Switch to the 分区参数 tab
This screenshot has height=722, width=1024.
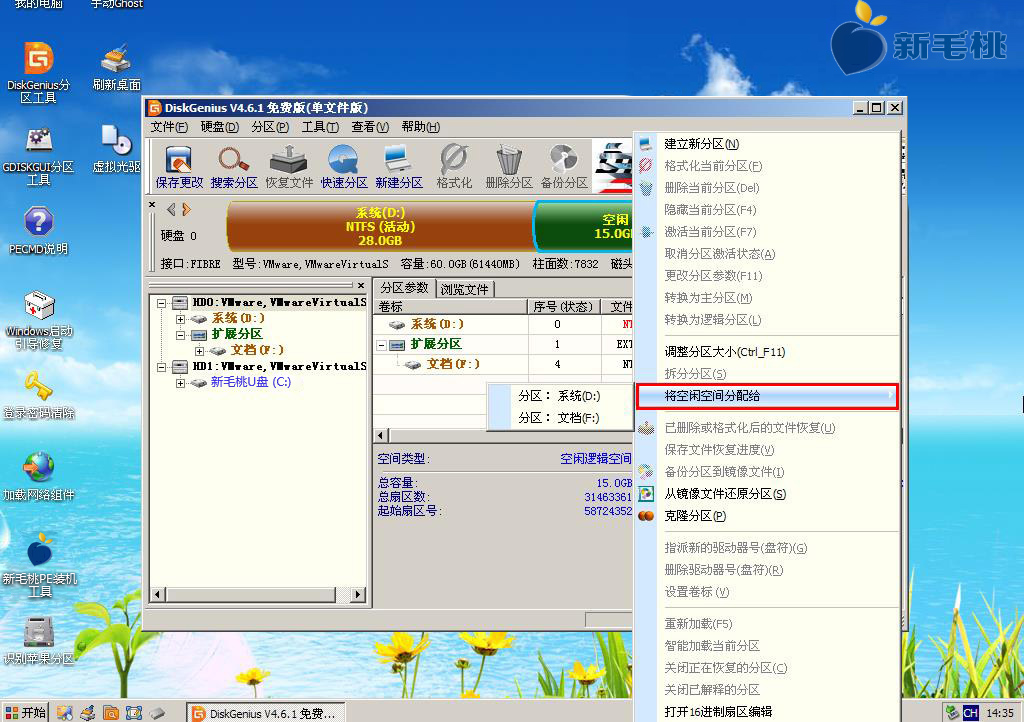(404, 288)
